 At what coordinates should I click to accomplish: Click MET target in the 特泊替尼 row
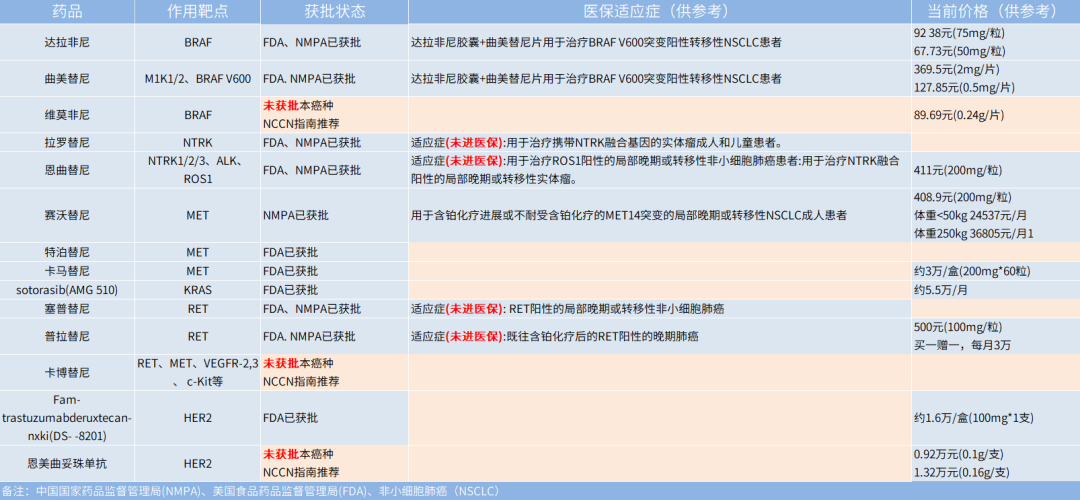pos(198,252)
